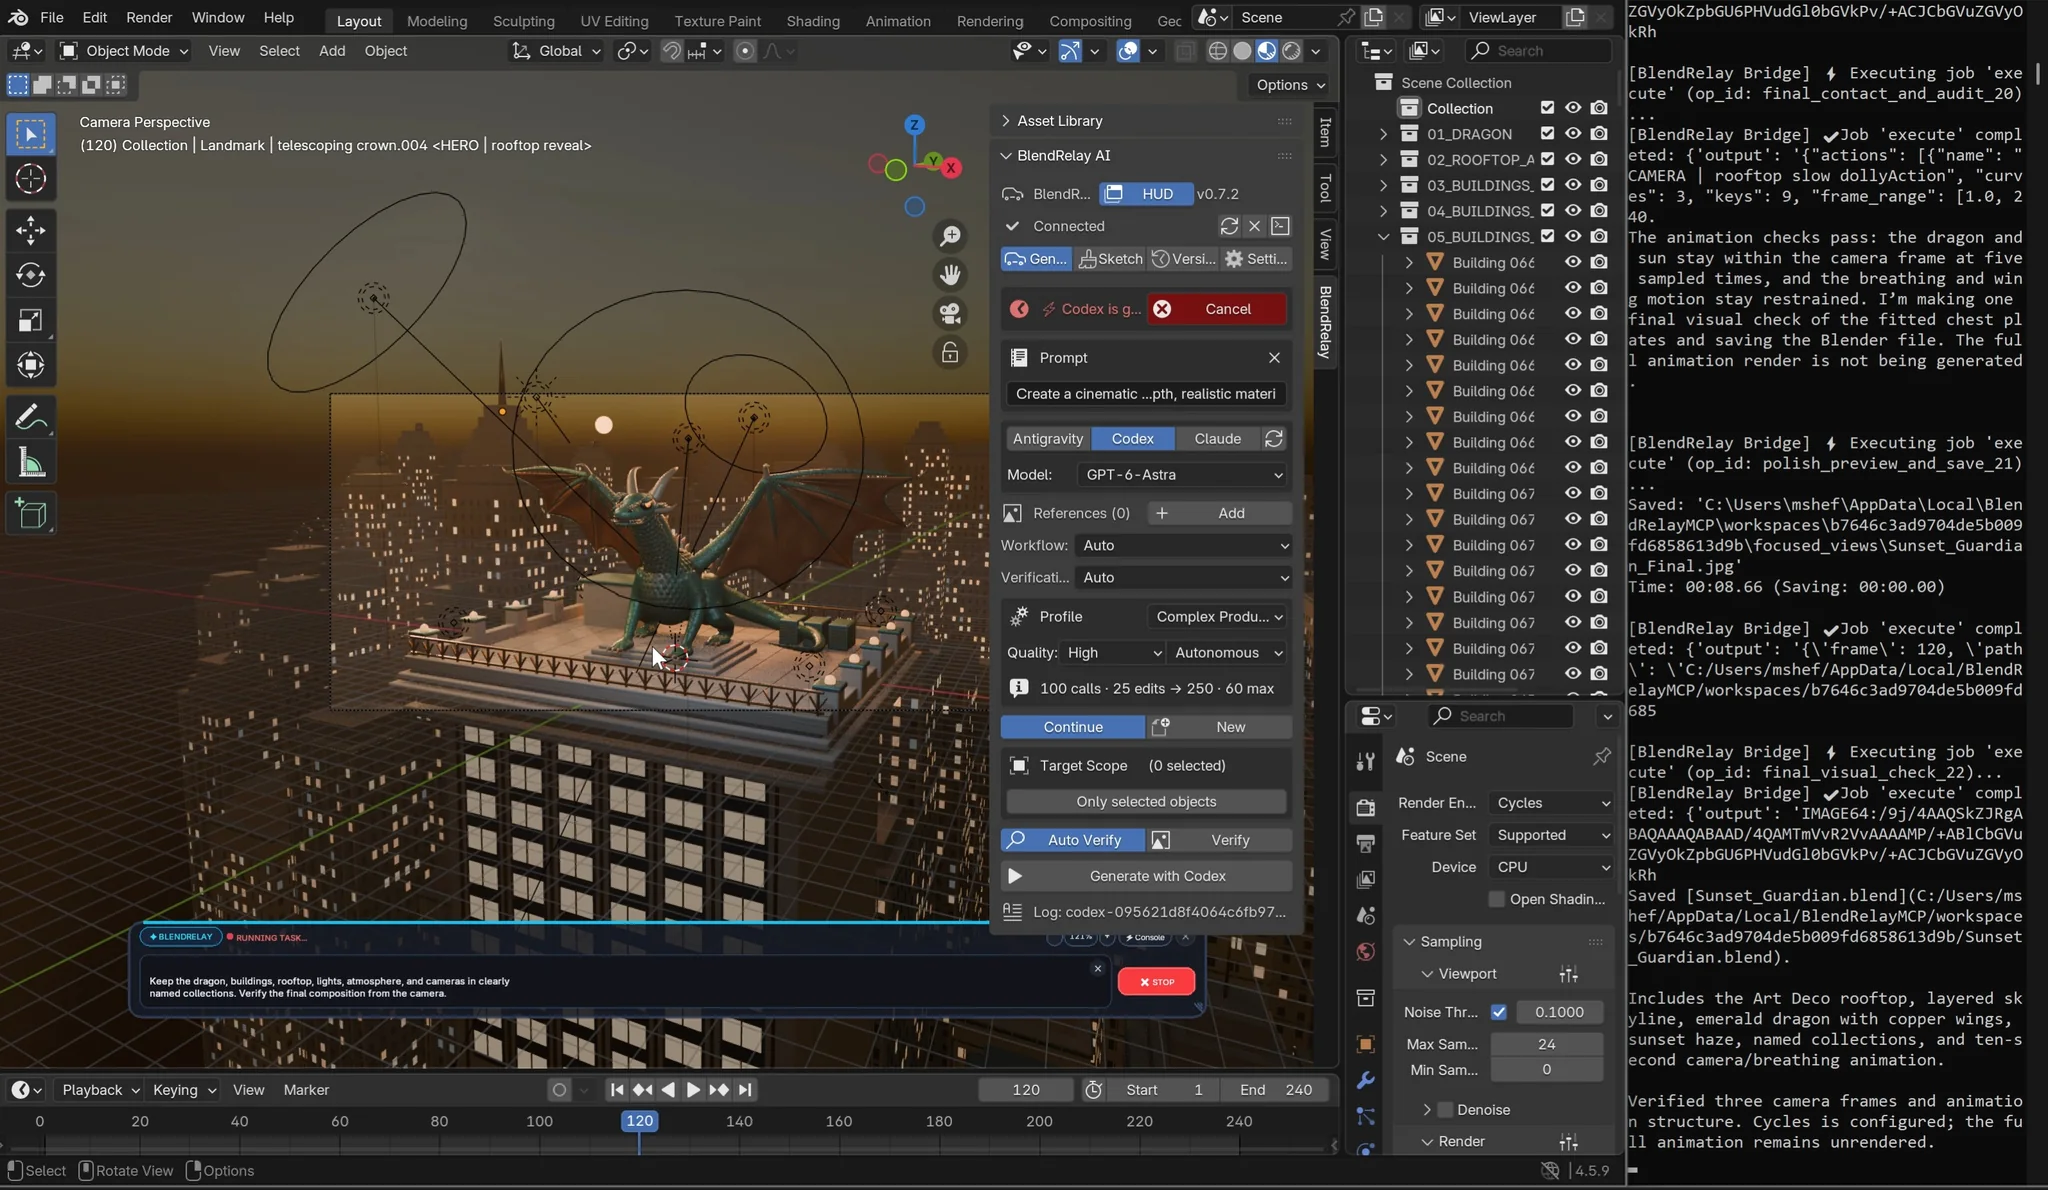Select the Scale tool
Screen dimensions: 2048x1190
pyautogui.click(x=31, y=320)
